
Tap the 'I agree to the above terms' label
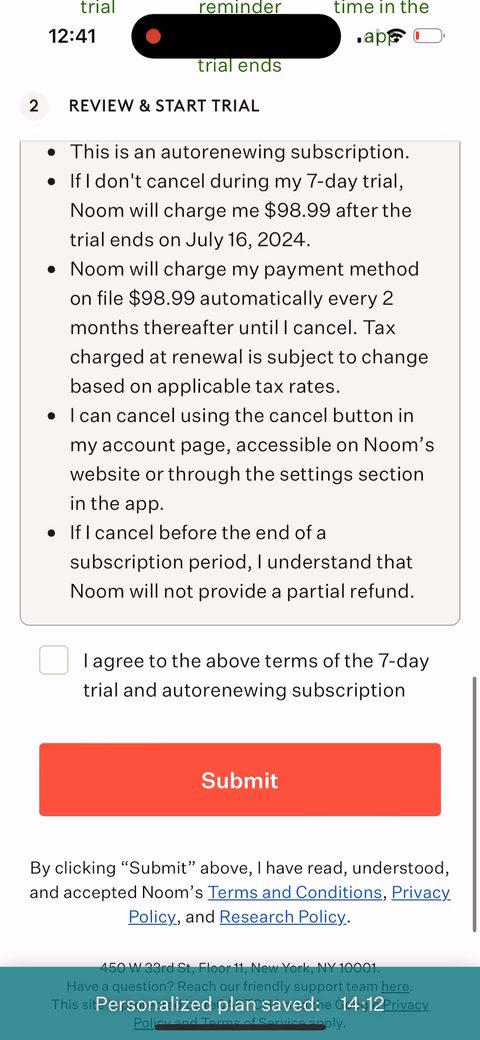[x=256, y=675]
